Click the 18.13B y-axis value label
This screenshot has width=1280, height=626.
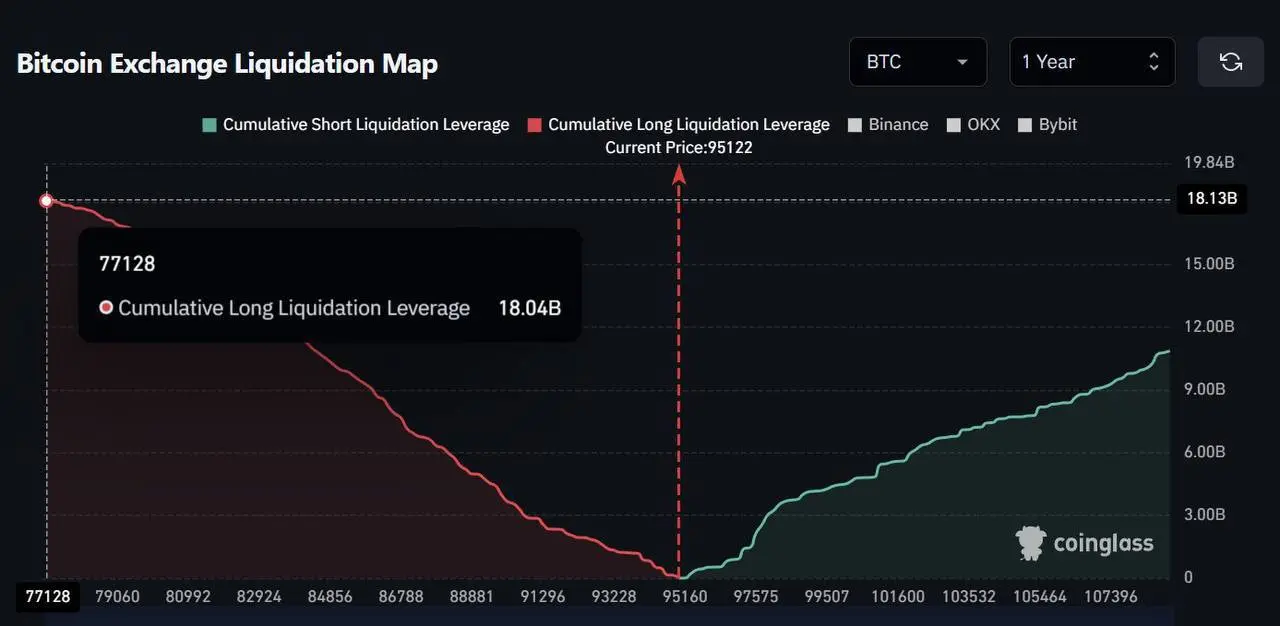1212,198
